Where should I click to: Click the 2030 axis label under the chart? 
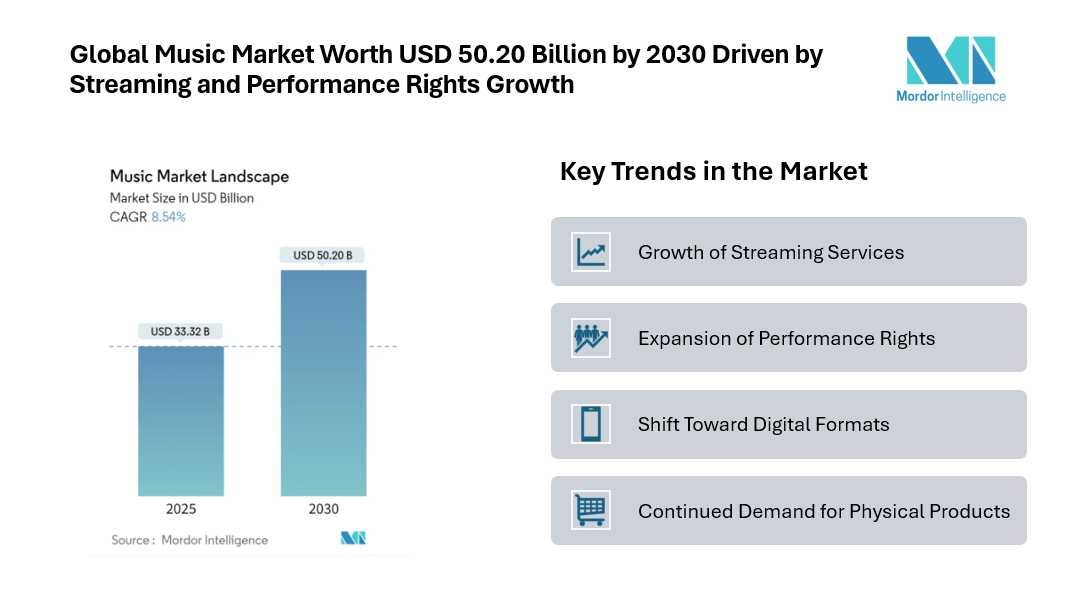[x=323, y=509]
